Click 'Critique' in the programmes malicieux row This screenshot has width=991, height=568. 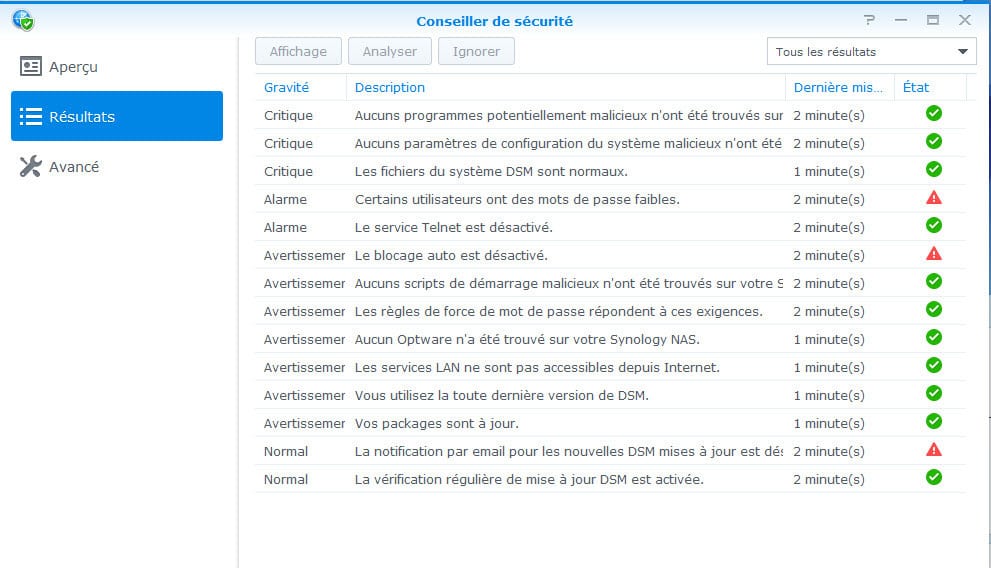click(x=288, y=116)
